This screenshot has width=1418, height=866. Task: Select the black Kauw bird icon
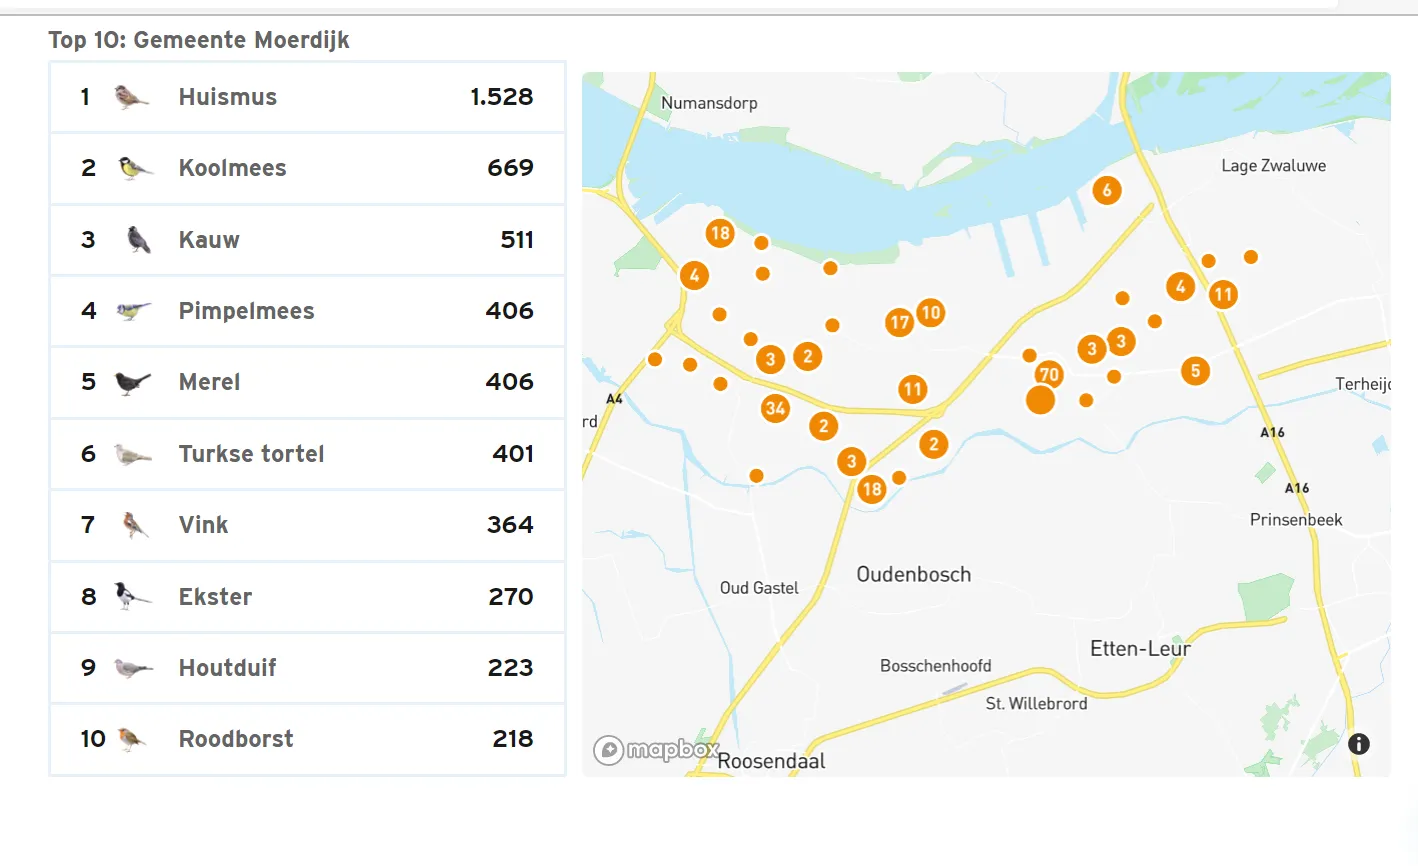[x=138, y=240]
